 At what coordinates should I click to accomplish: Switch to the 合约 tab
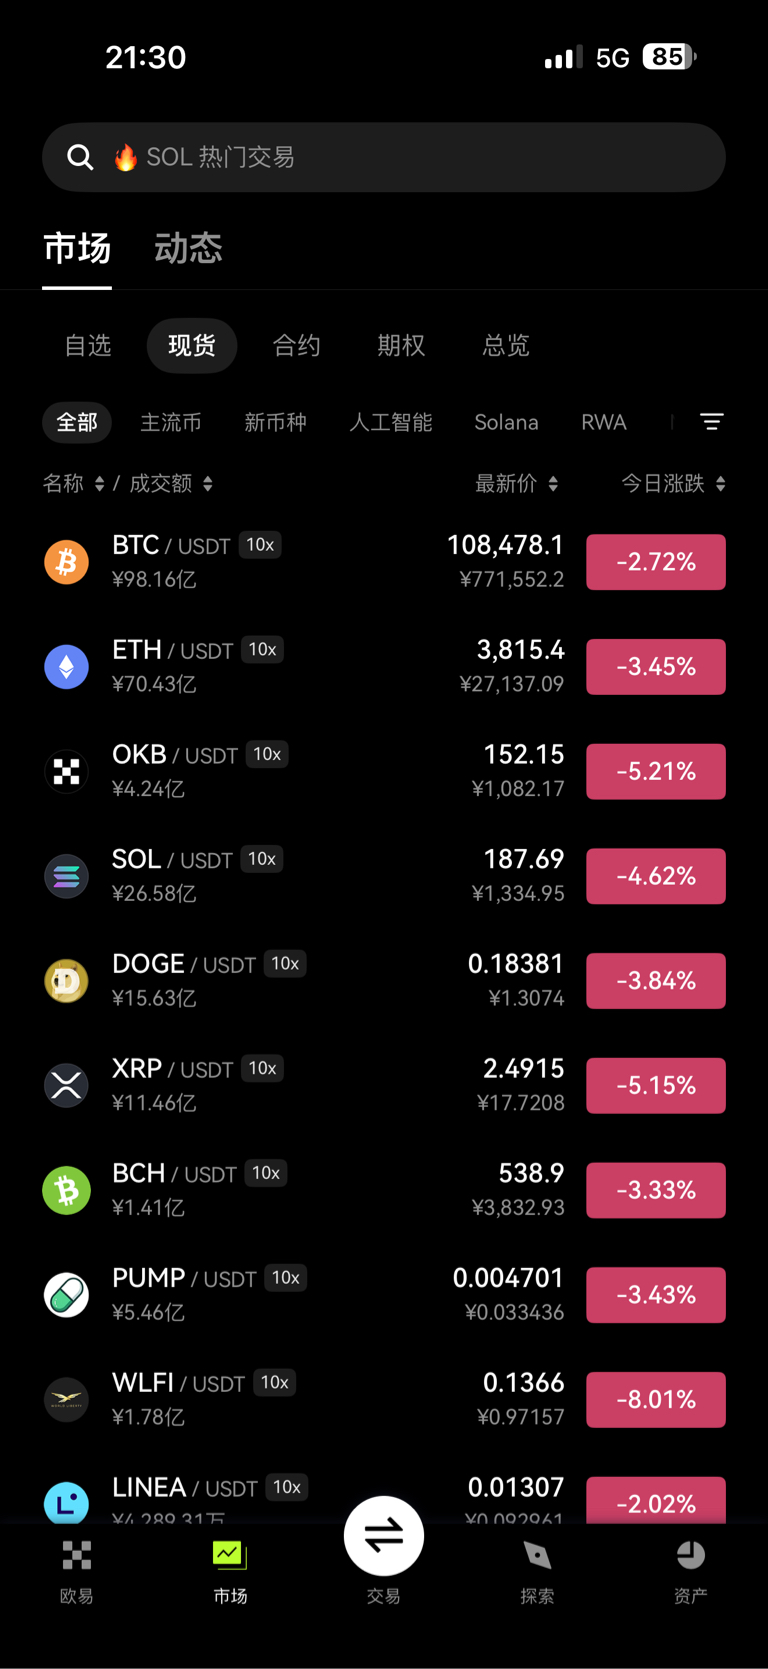pyautogui.click(x=297, y=346)
